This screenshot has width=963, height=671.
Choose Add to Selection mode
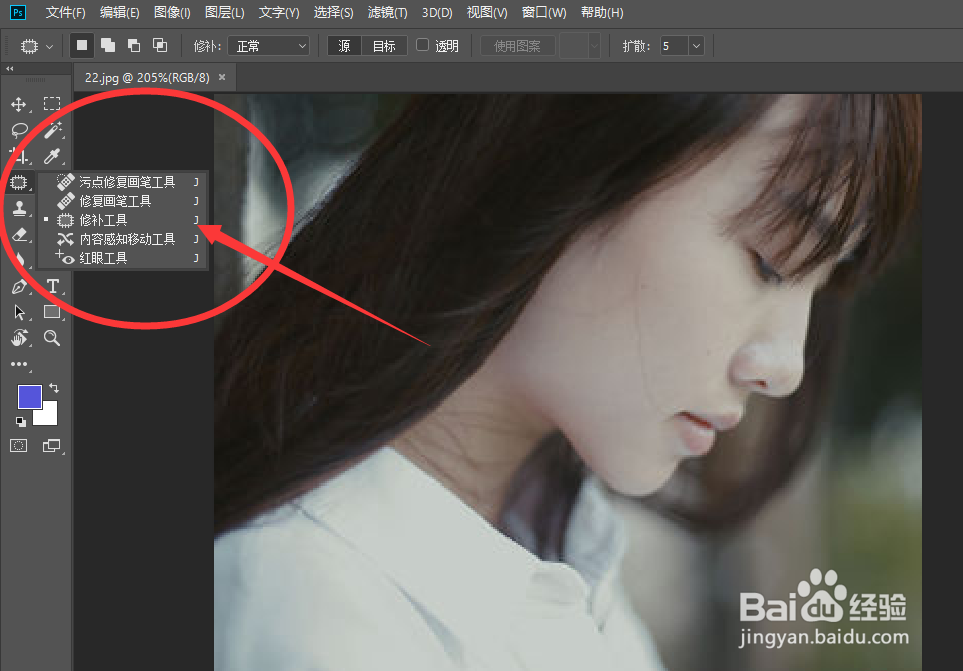click(108, 45)
